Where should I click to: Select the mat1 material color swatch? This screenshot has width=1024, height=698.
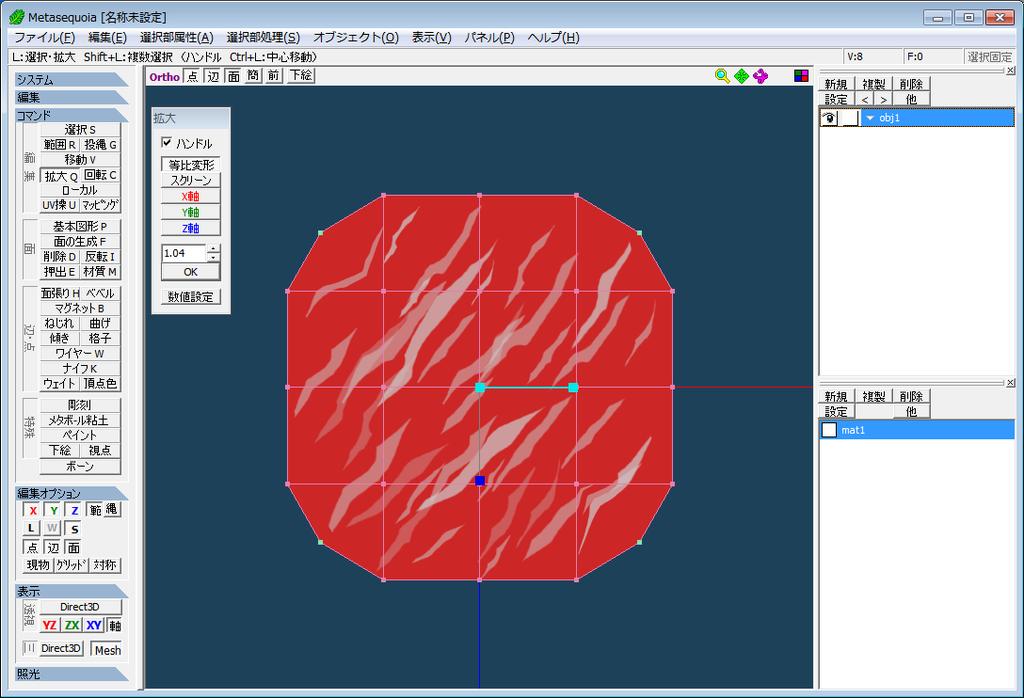point(829,430)
